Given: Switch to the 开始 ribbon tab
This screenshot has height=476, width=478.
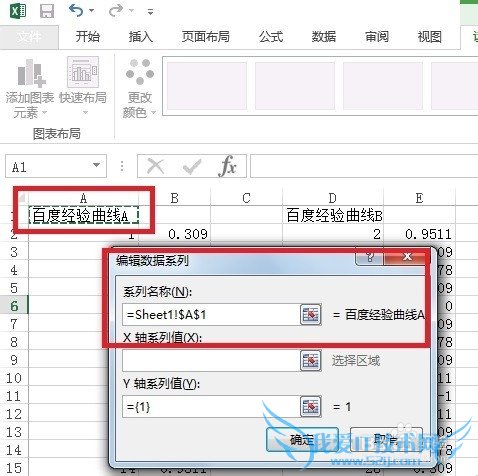Looking at the screenshot, I should pos(88,36).
